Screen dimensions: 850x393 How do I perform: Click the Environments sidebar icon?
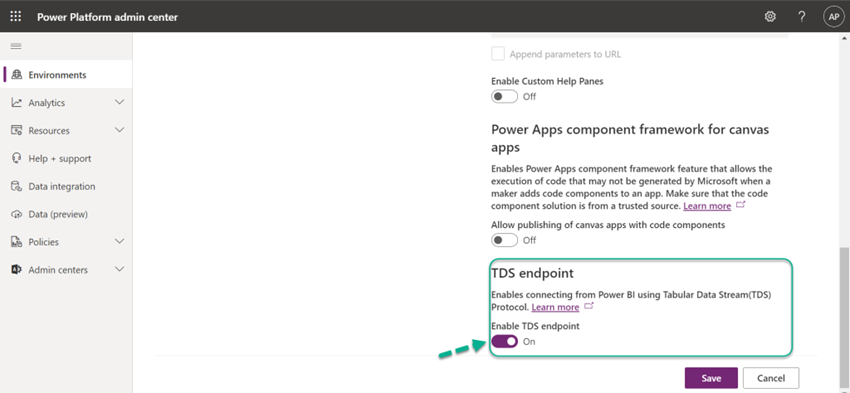point(17,75)
